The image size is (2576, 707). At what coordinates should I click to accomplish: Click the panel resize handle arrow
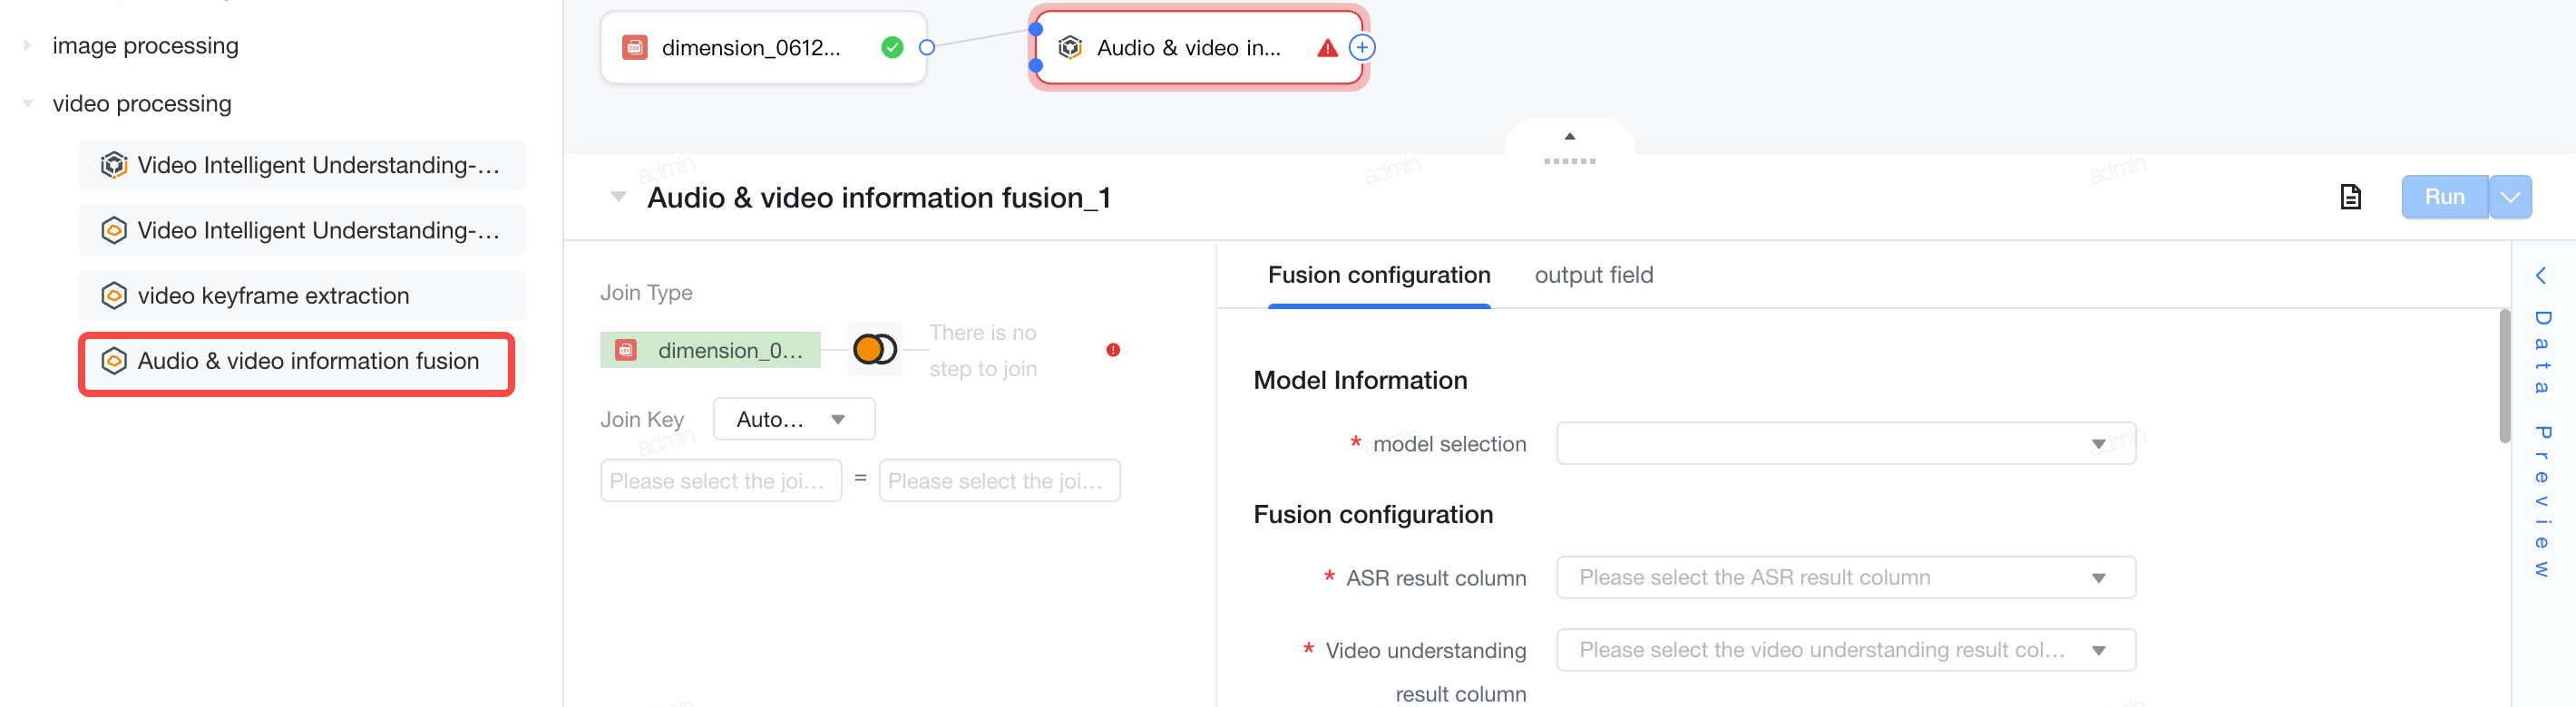click(x=1569, y=137)
